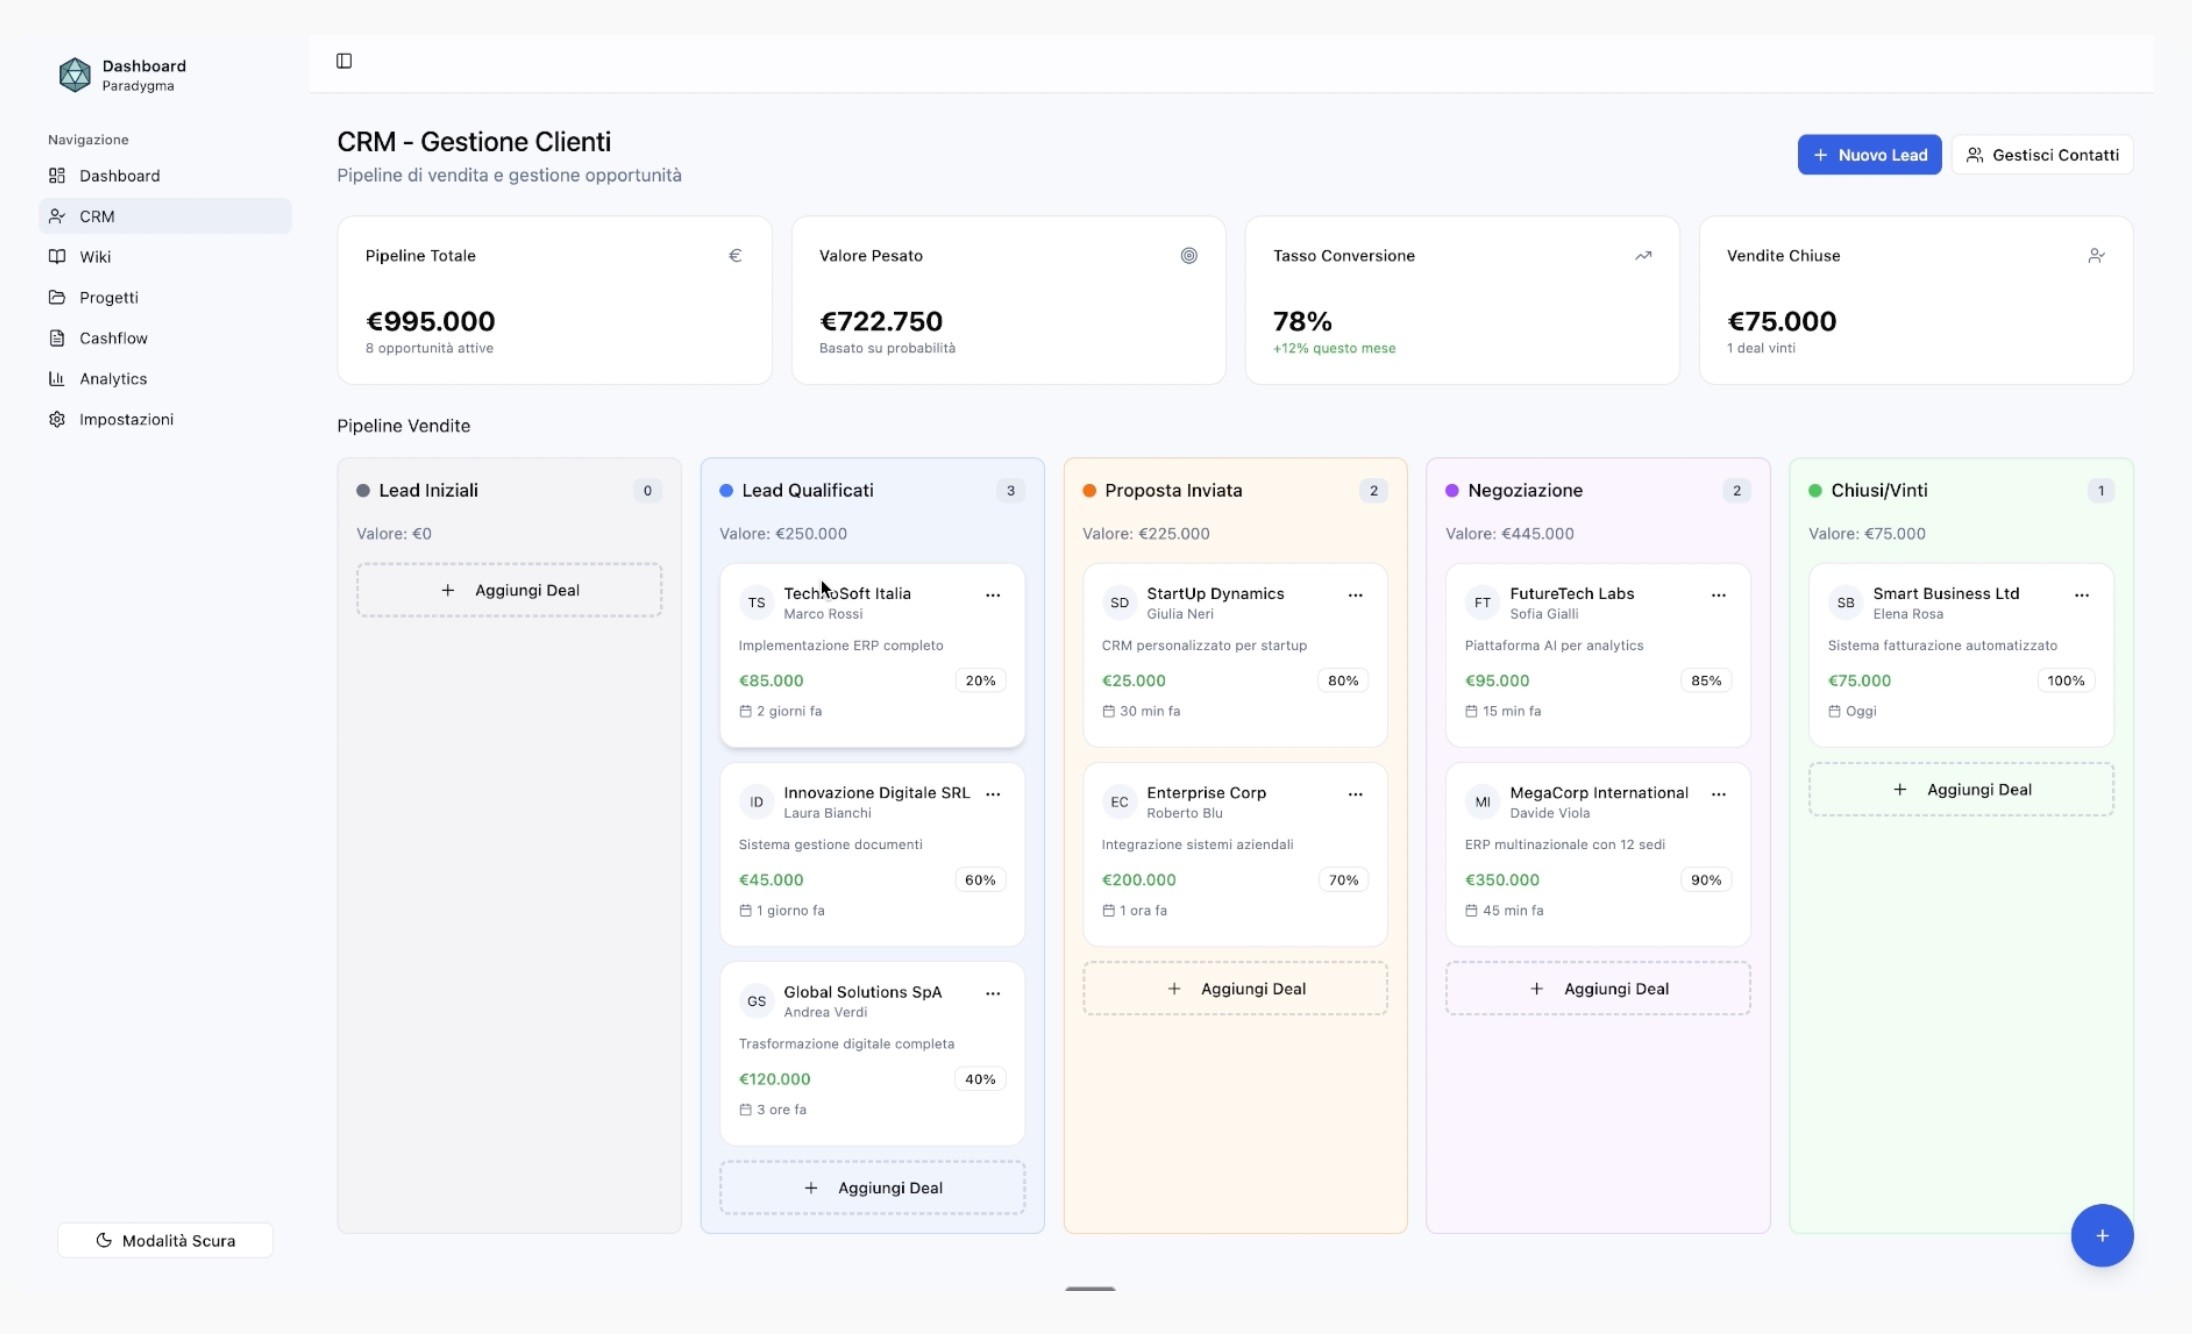Go to Cashflow in the sidebar
The height and width of the screenshot is (1334, 2192).
coord(113,338)
